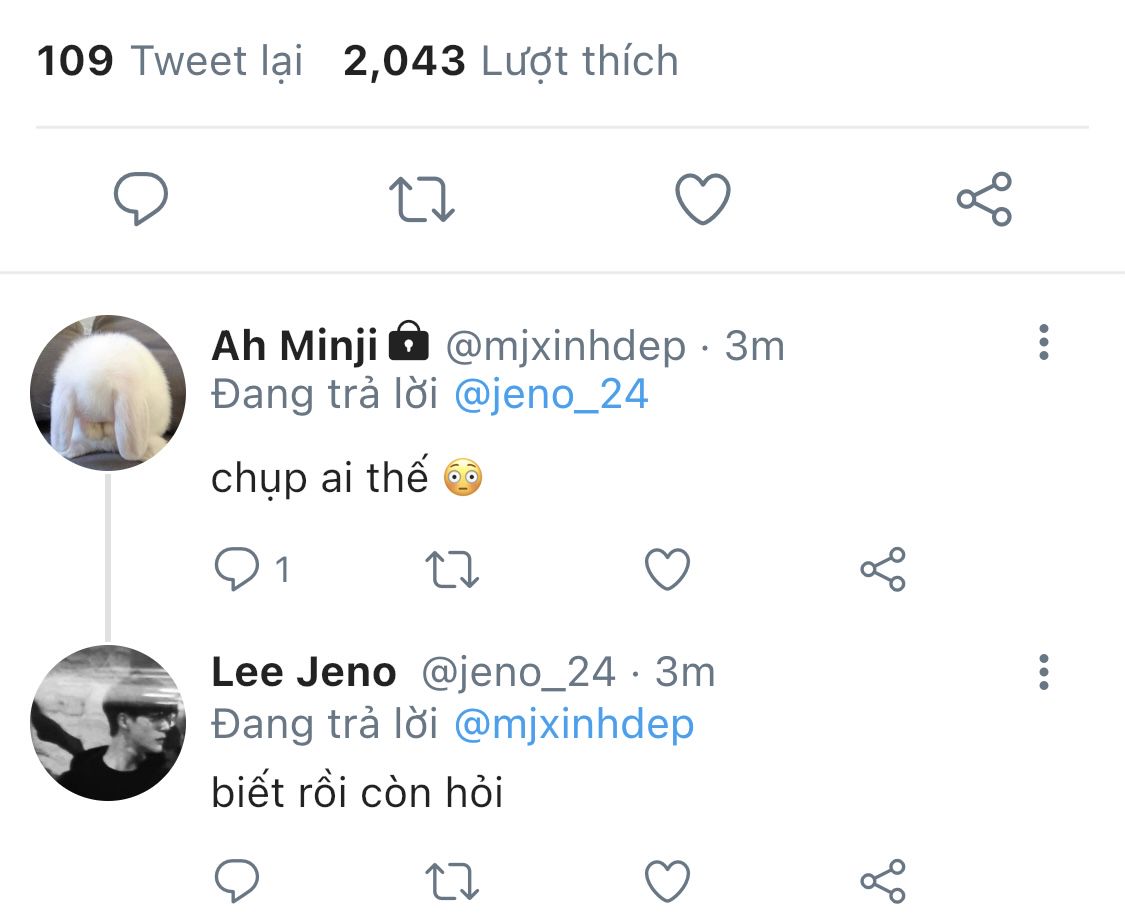This screenshot has width=1125, height=924.
Task: Reply to the main tweet
Action: click(140, 199)
